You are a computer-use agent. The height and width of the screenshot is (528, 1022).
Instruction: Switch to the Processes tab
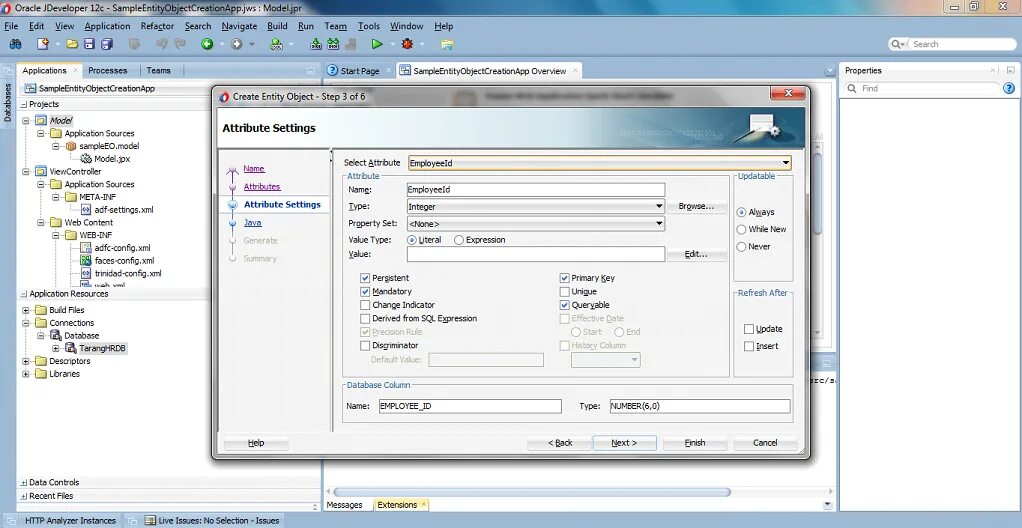coord(108,70)
